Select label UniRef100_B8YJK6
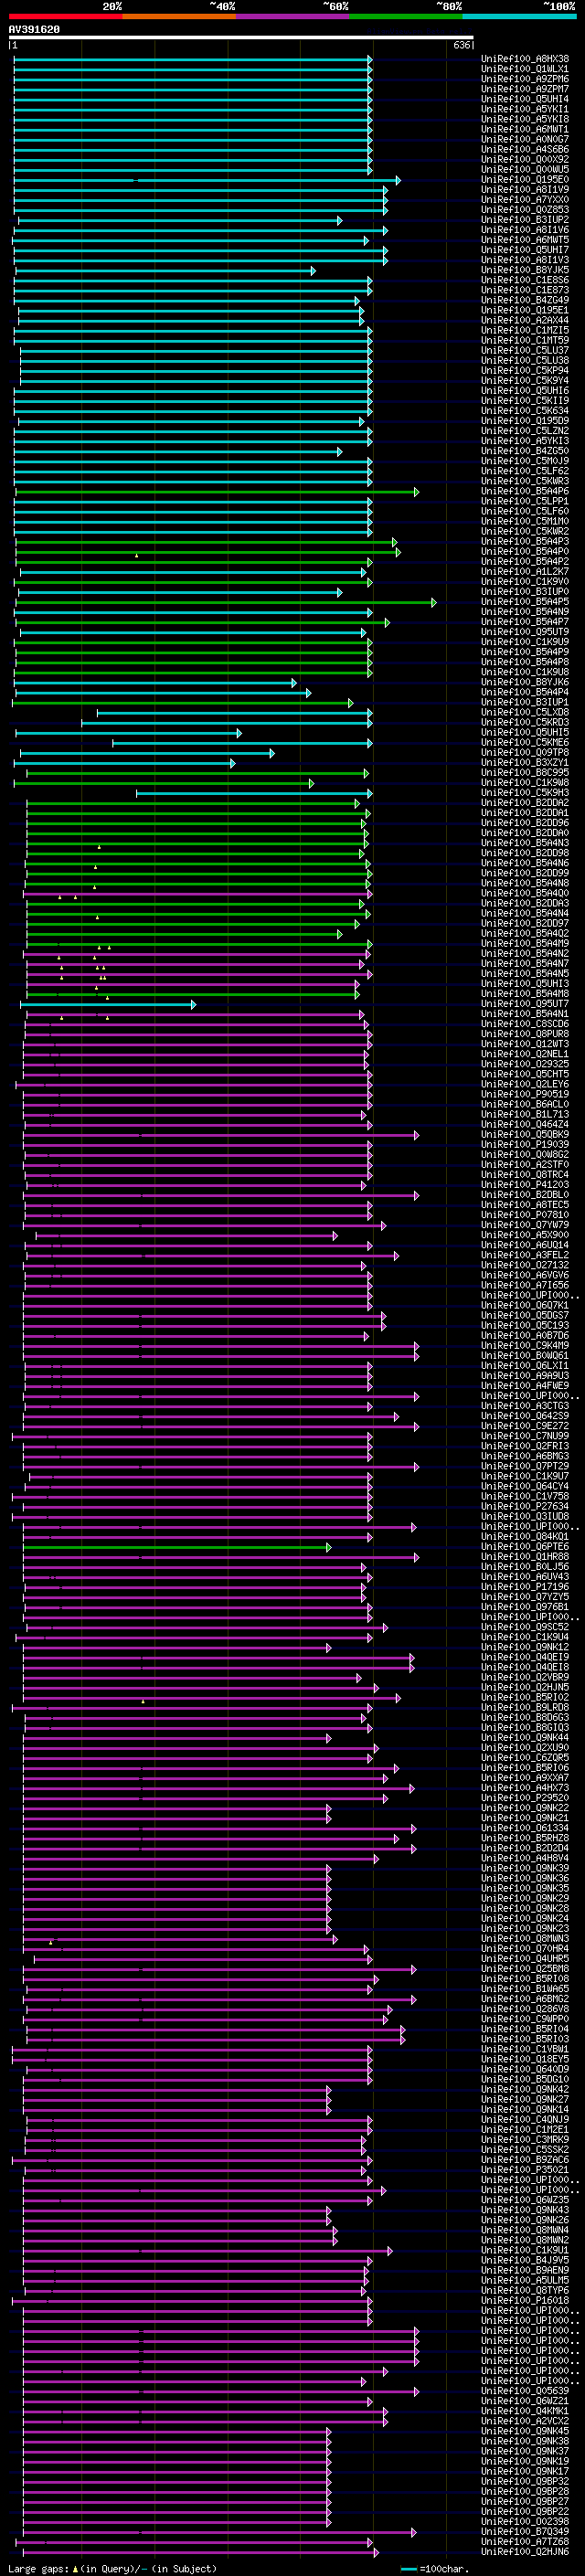 point(525,682)
